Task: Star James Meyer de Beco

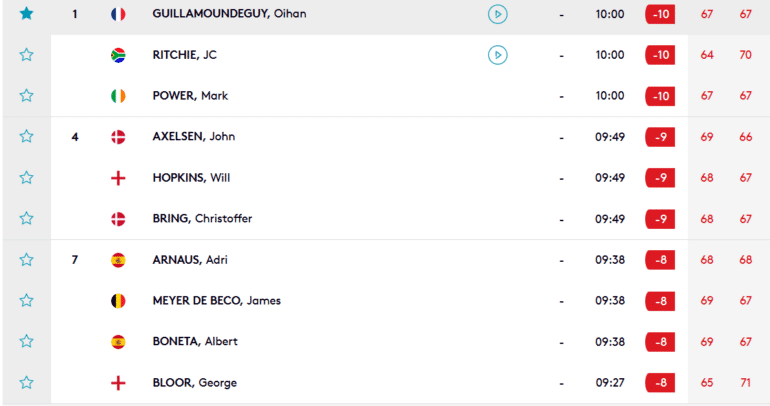Action: click(x=27, y=300)
